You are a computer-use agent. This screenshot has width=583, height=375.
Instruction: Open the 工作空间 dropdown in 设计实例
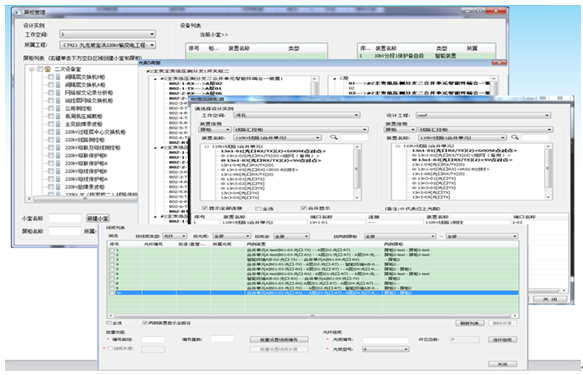tap(107, 34)
